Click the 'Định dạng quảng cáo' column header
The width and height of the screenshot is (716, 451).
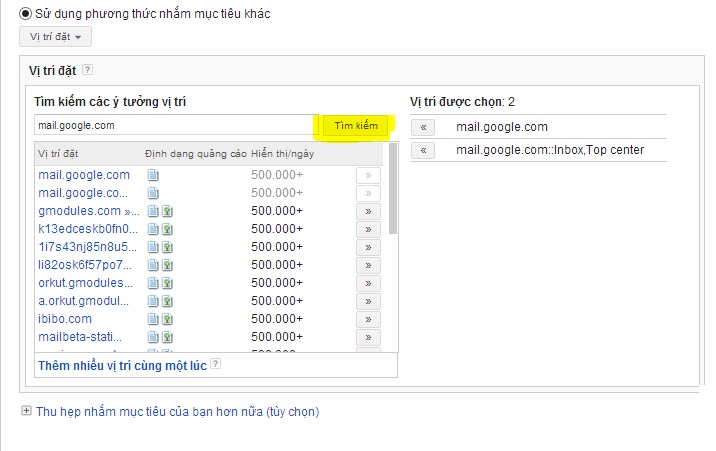(196, 154)
